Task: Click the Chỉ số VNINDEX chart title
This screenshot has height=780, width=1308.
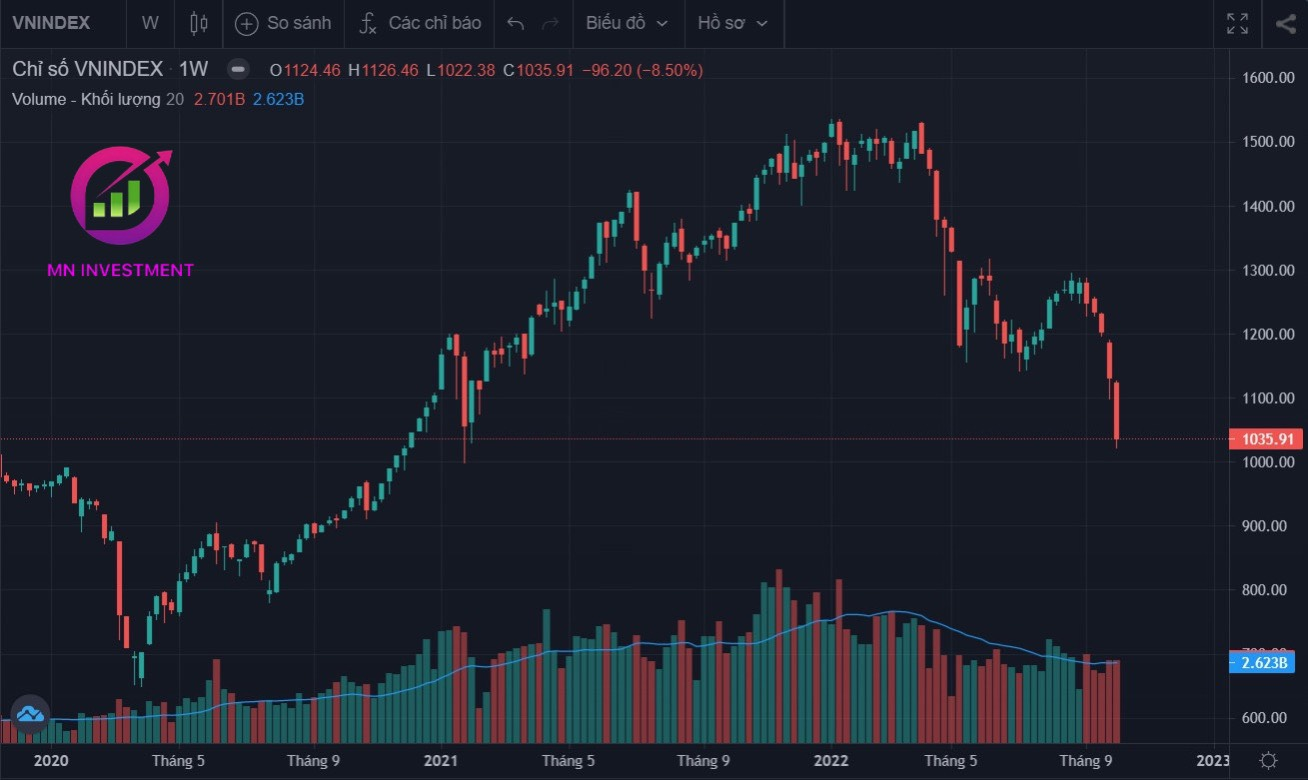Action: [87, 69]
